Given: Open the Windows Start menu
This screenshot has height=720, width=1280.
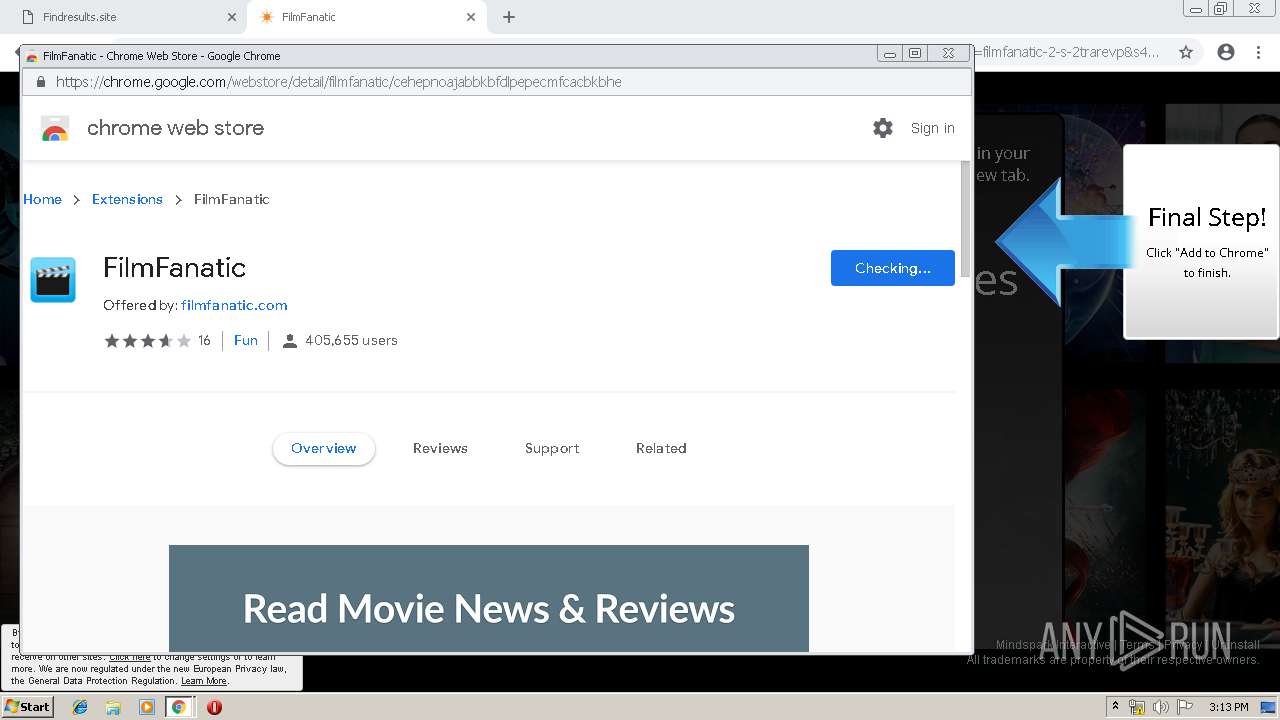Looking at the screenshot, I should pos(28,707).
